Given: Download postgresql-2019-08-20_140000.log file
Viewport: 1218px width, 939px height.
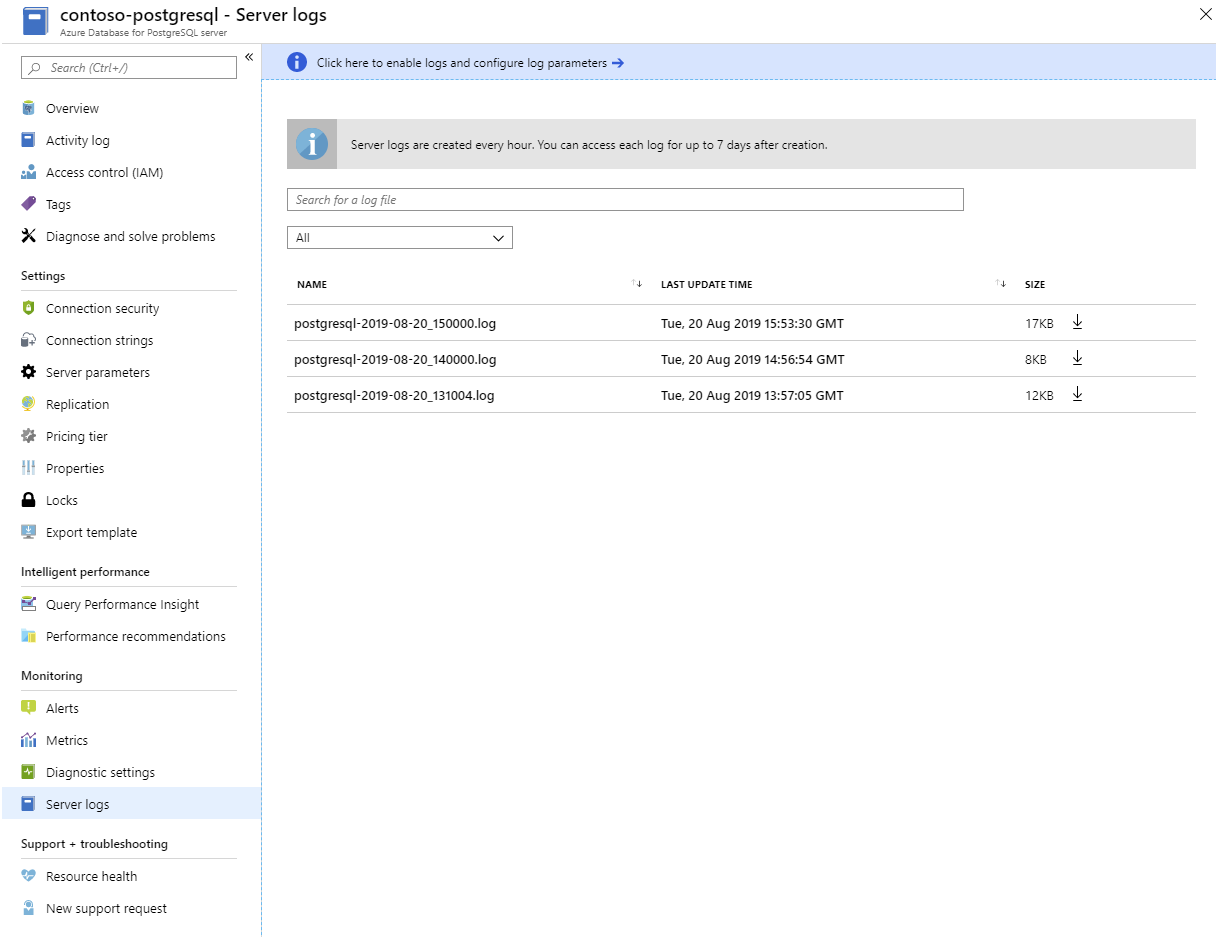Looking at the screenshot, I should pyautogui.click(x=1077, y=358).
